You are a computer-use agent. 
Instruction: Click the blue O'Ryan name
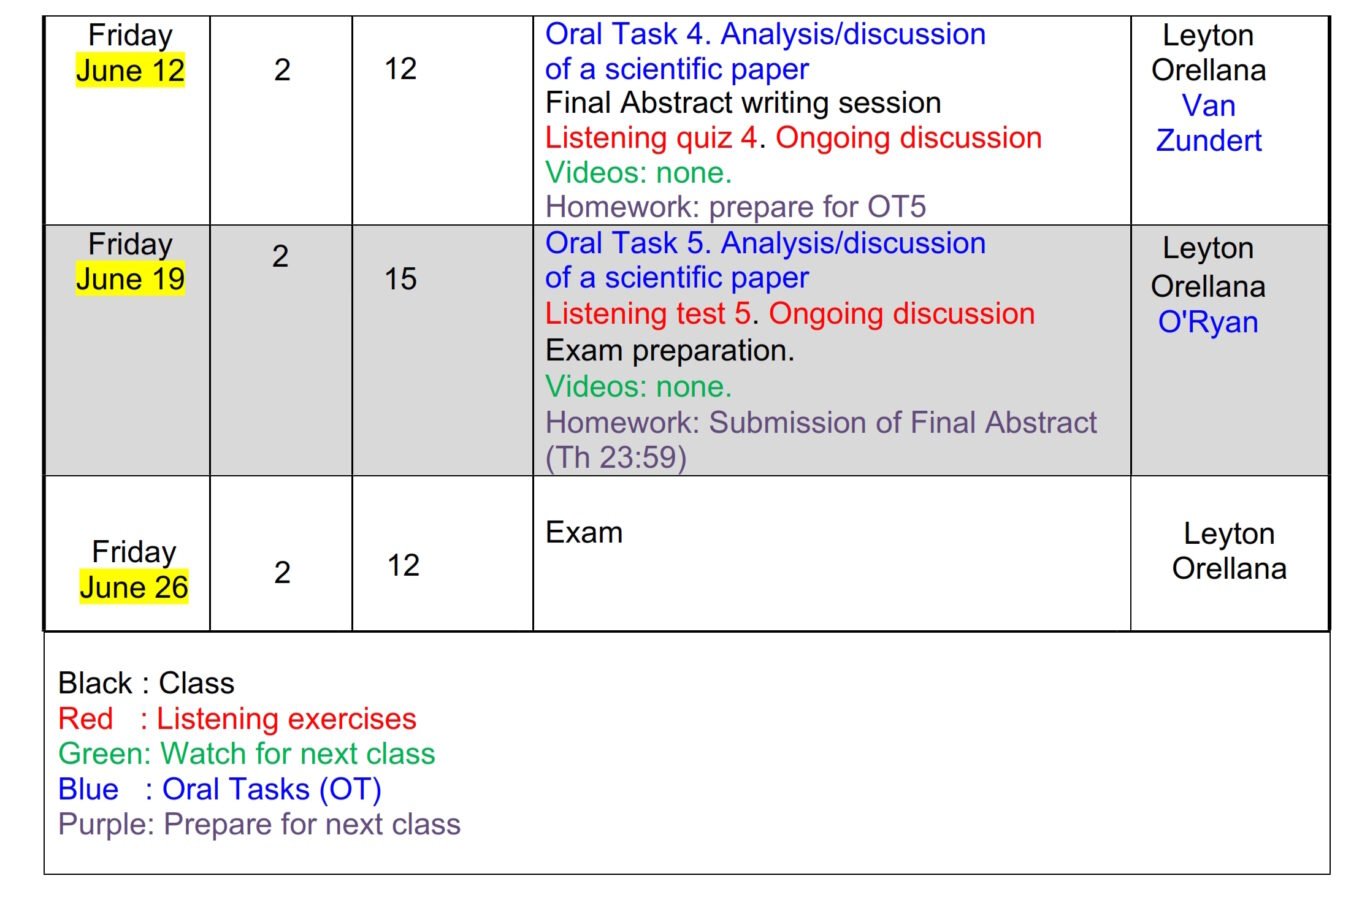pyautogui.click(x=1208, y=322)
